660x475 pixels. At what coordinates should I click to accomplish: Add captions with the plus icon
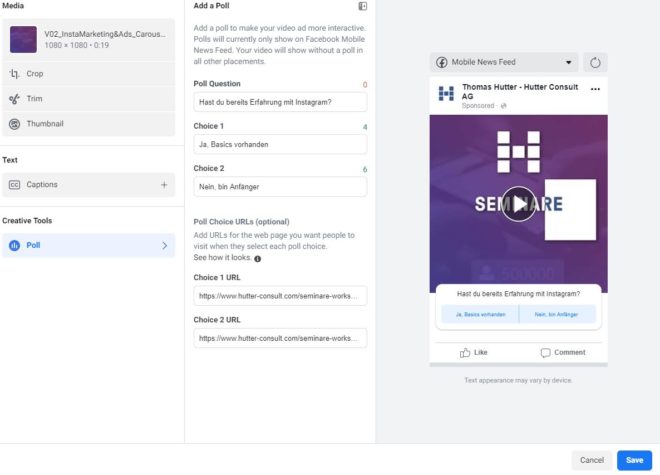tap(164, 184)
